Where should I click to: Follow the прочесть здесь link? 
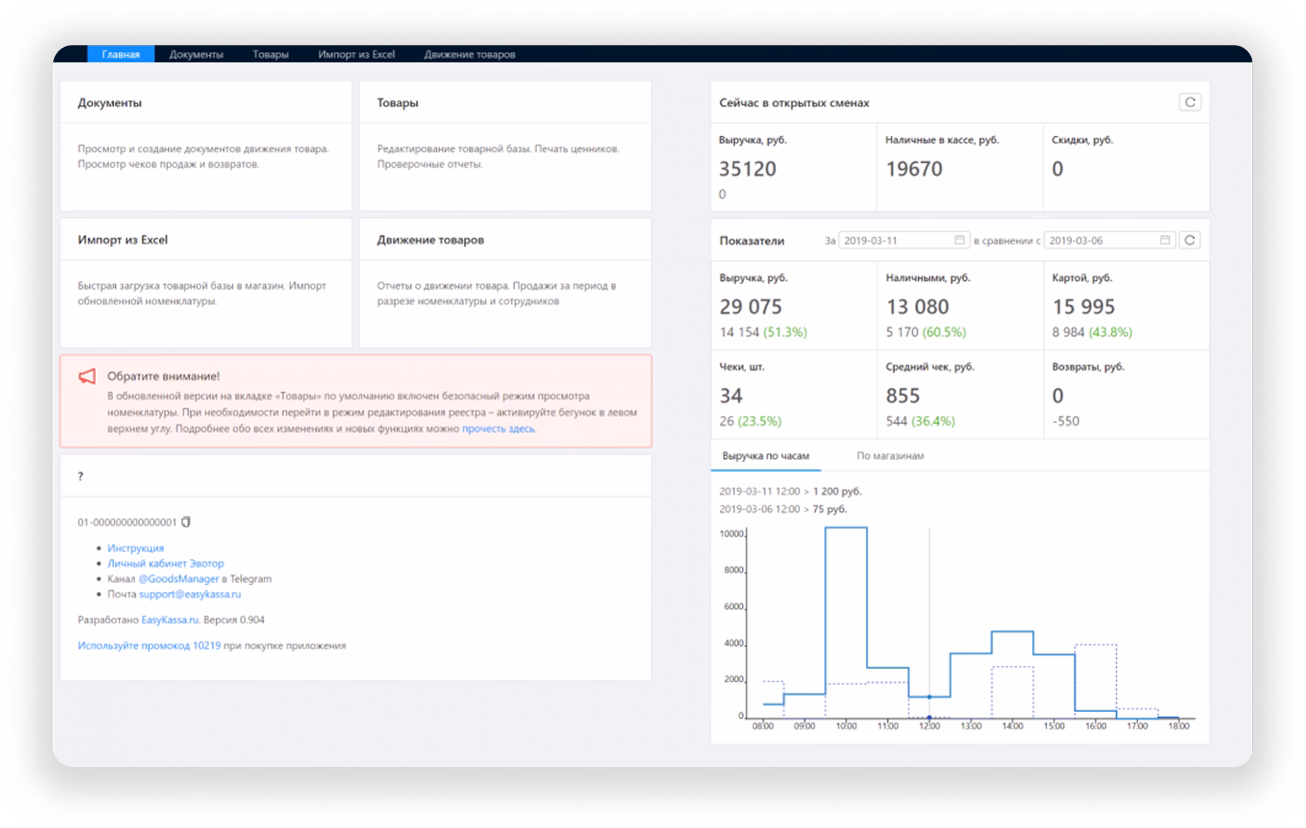[498, 428]
